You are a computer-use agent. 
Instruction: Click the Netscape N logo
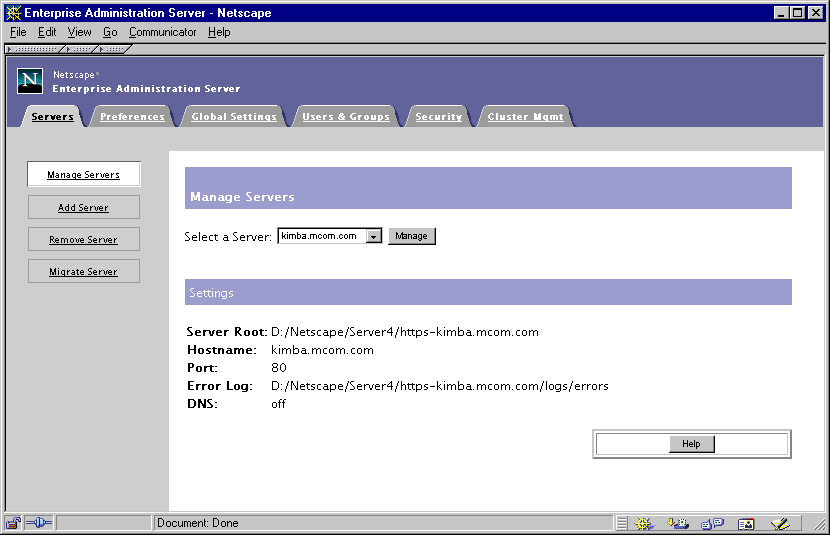tap(30, 80)
